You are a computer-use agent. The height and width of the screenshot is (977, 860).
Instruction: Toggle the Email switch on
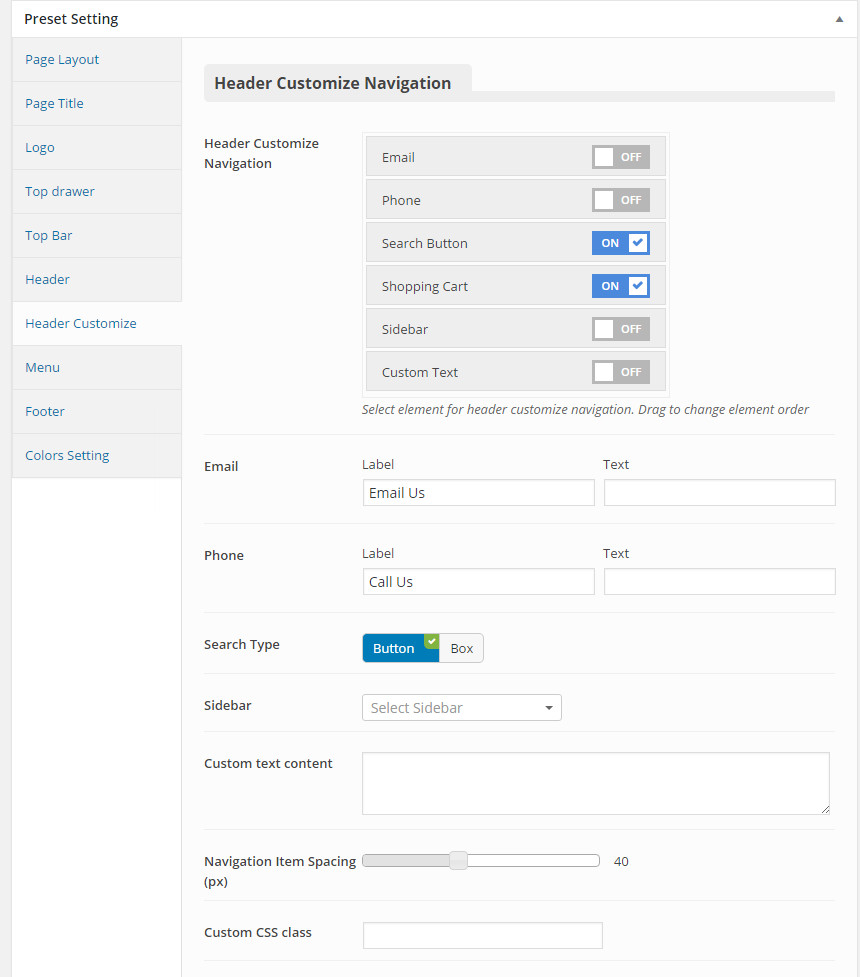click(621, 157)
